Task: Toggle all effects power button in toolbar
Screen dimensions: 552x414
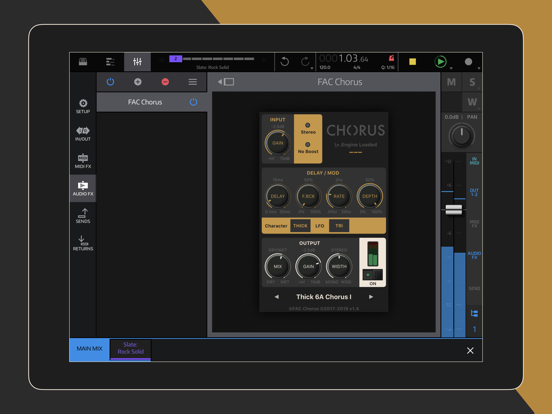Action: pyautogui.click(x=110, y=82)
